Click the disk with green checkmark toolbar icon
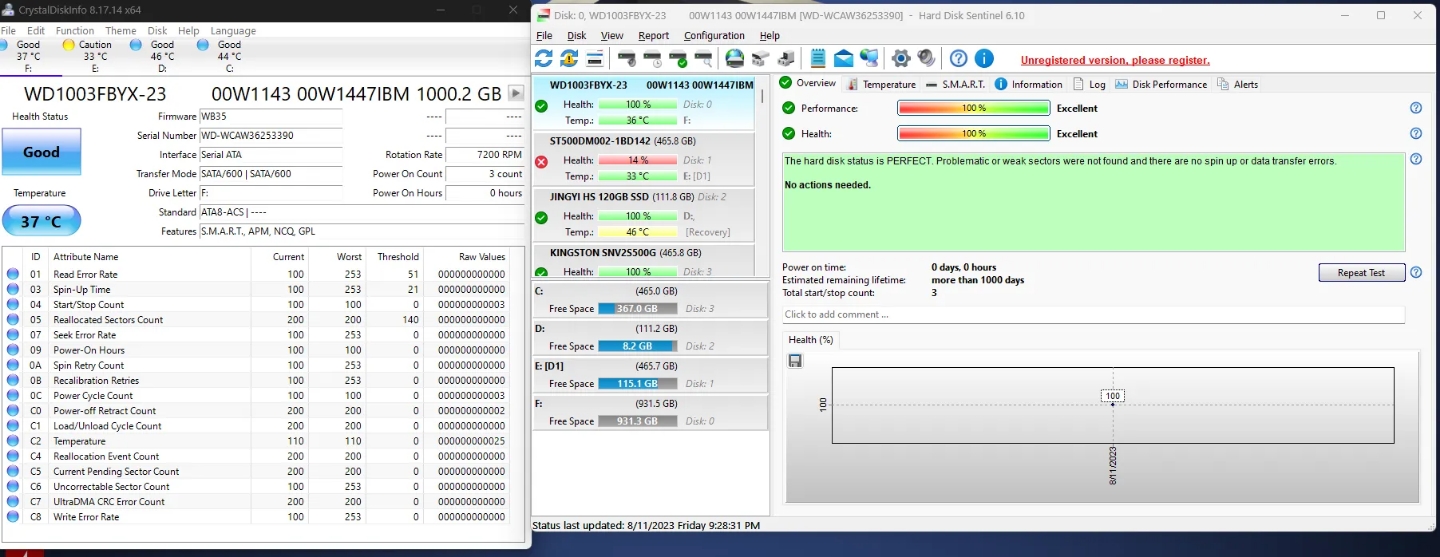This screenshot has width=1440, height=557. coord(678,58)
